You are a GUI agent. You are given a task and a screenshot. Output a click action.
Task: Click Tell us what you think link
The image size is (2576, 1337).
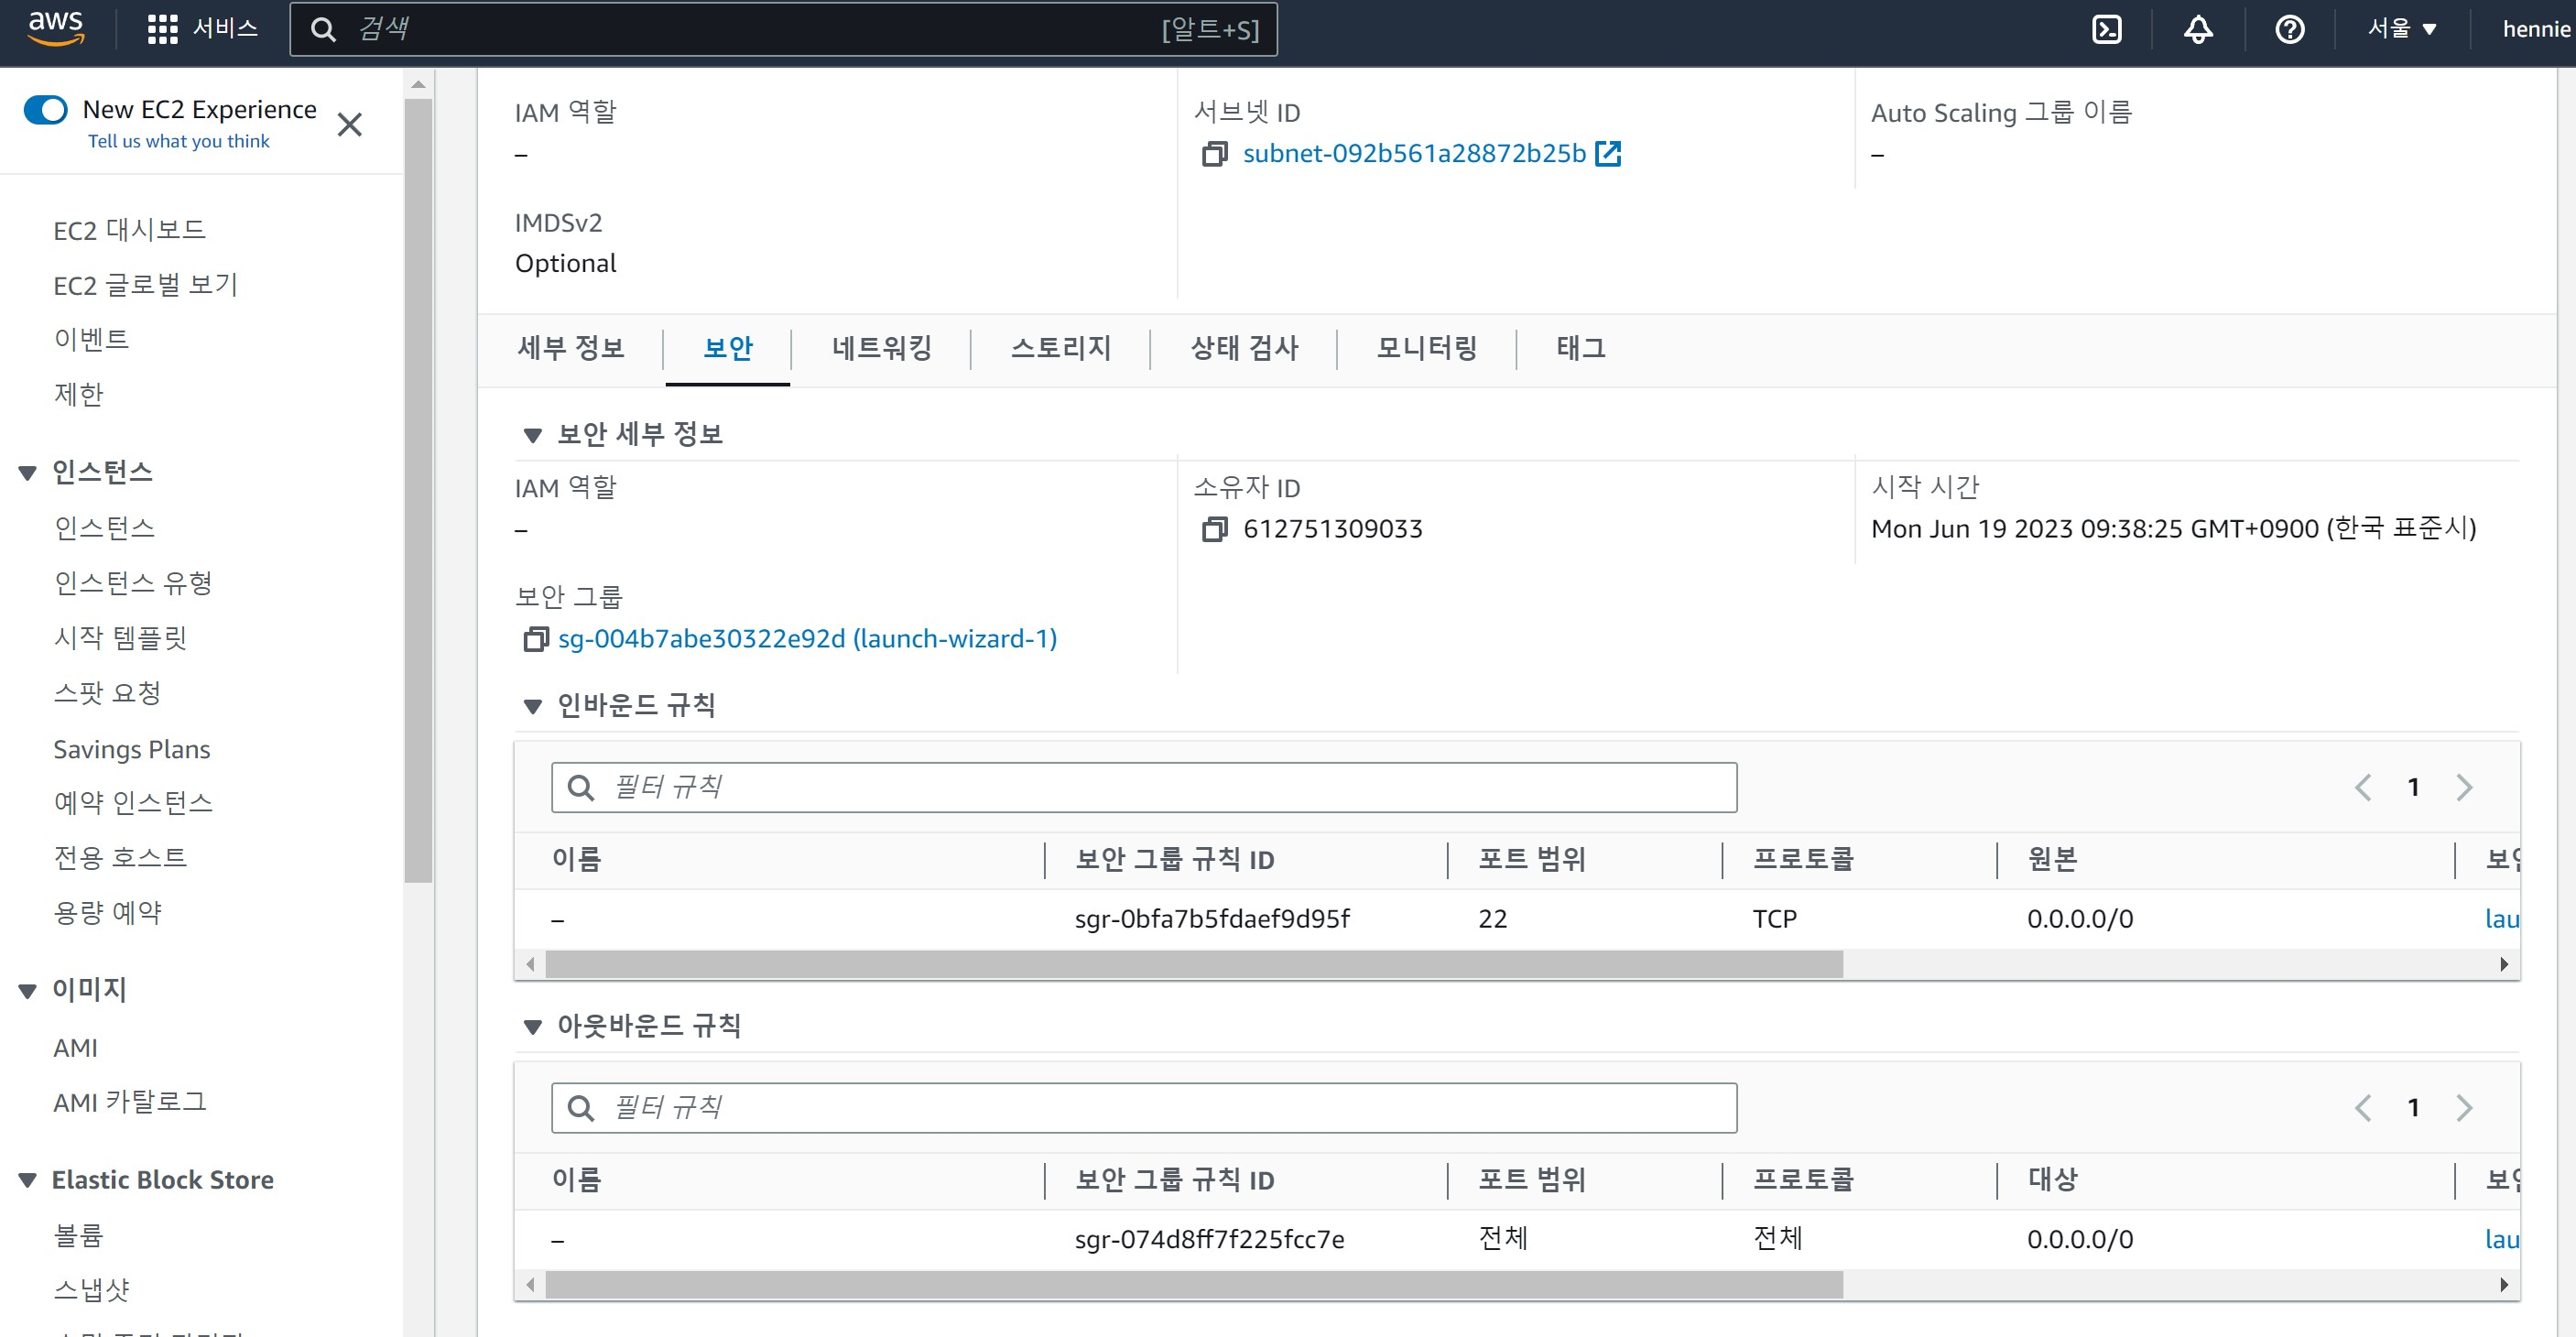point(178,141)
